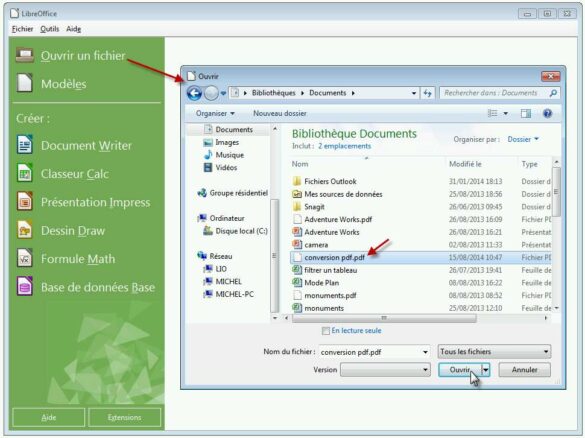Screen dimensions: 585x438
Task: Select LIO under Réseau
Action: 221,269
